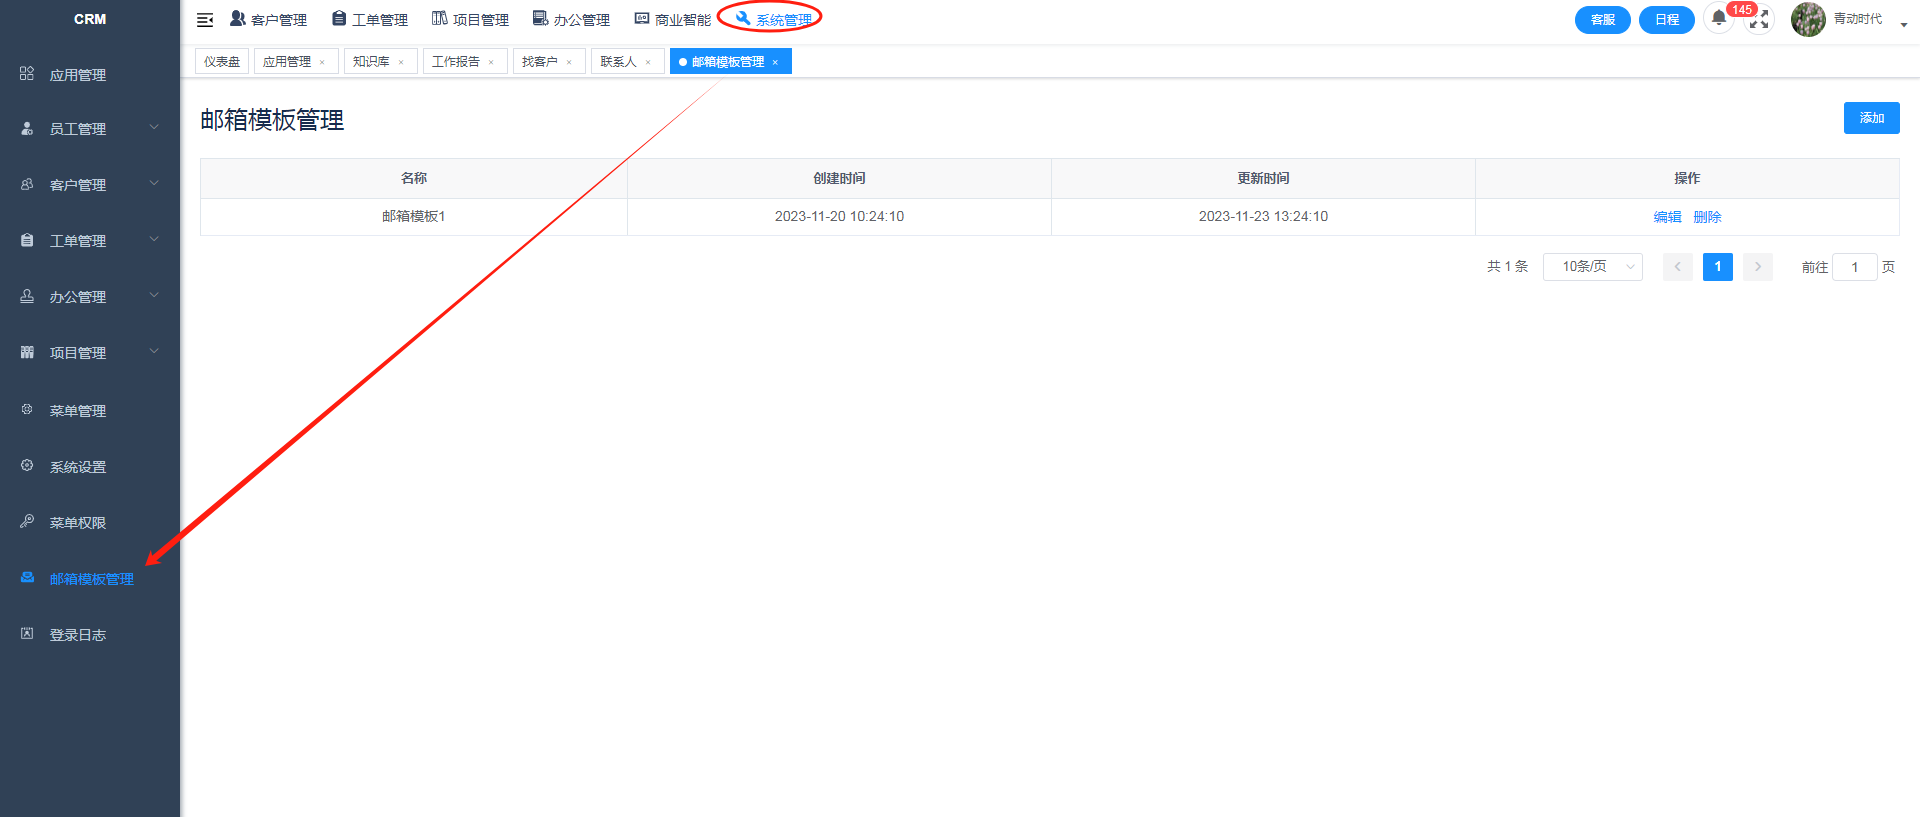Image resolution: width=1920 pixels, height=817 pixels.
Task: Click the page number jump input field
Action: point(1854,267)
